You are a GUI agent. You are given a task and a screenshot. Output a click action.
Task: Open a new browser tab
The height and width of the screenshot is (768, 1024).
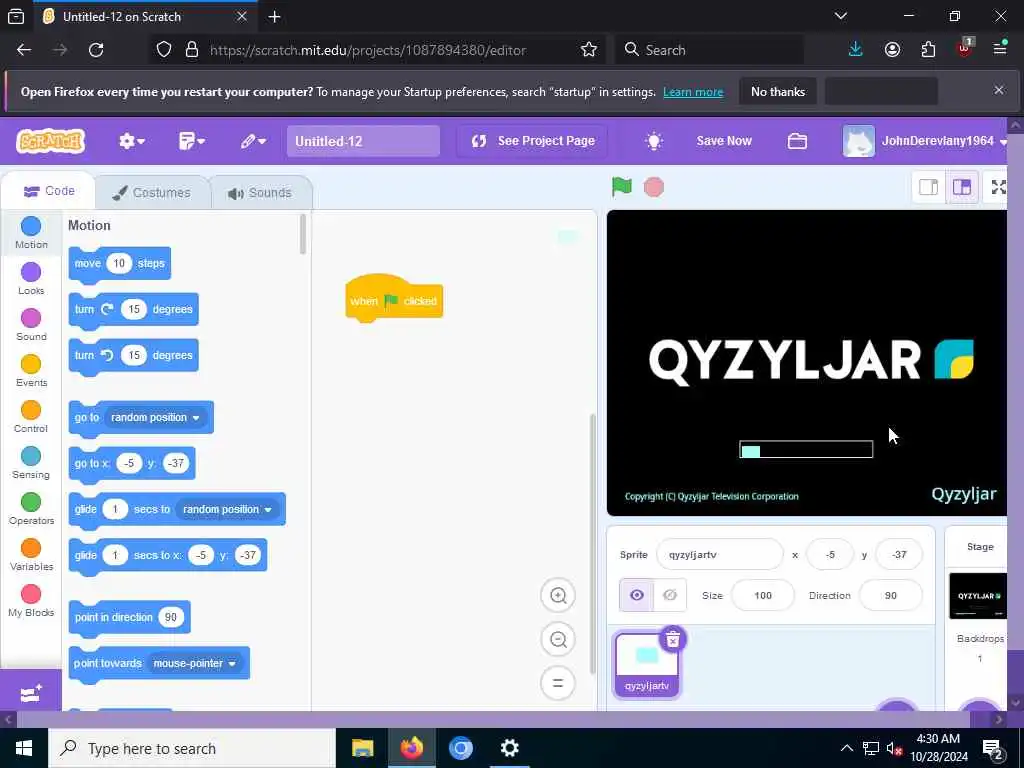(x=274, y=17)
